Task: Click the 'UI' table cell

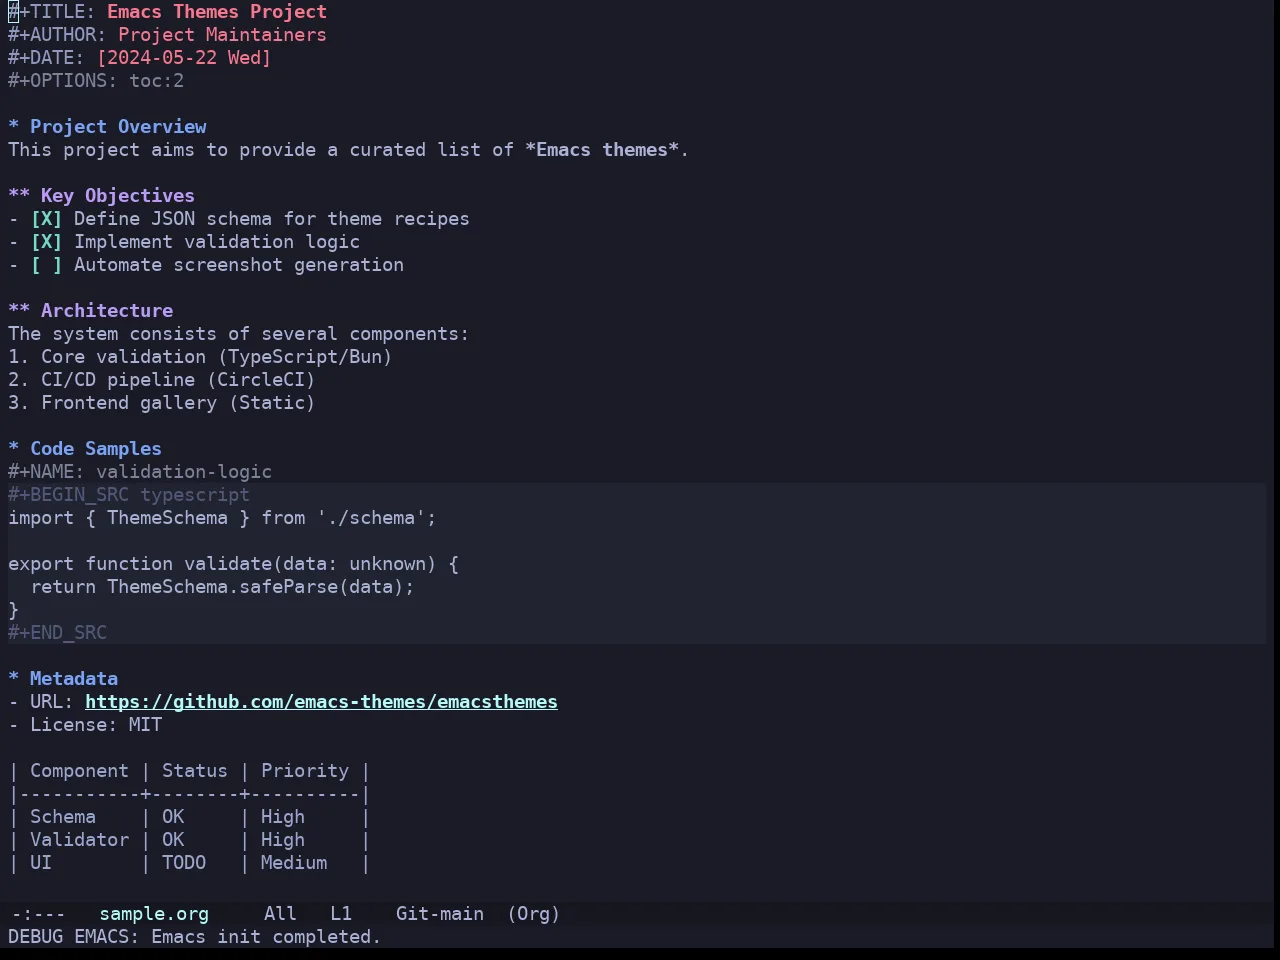Action: (x=41, y=863)
